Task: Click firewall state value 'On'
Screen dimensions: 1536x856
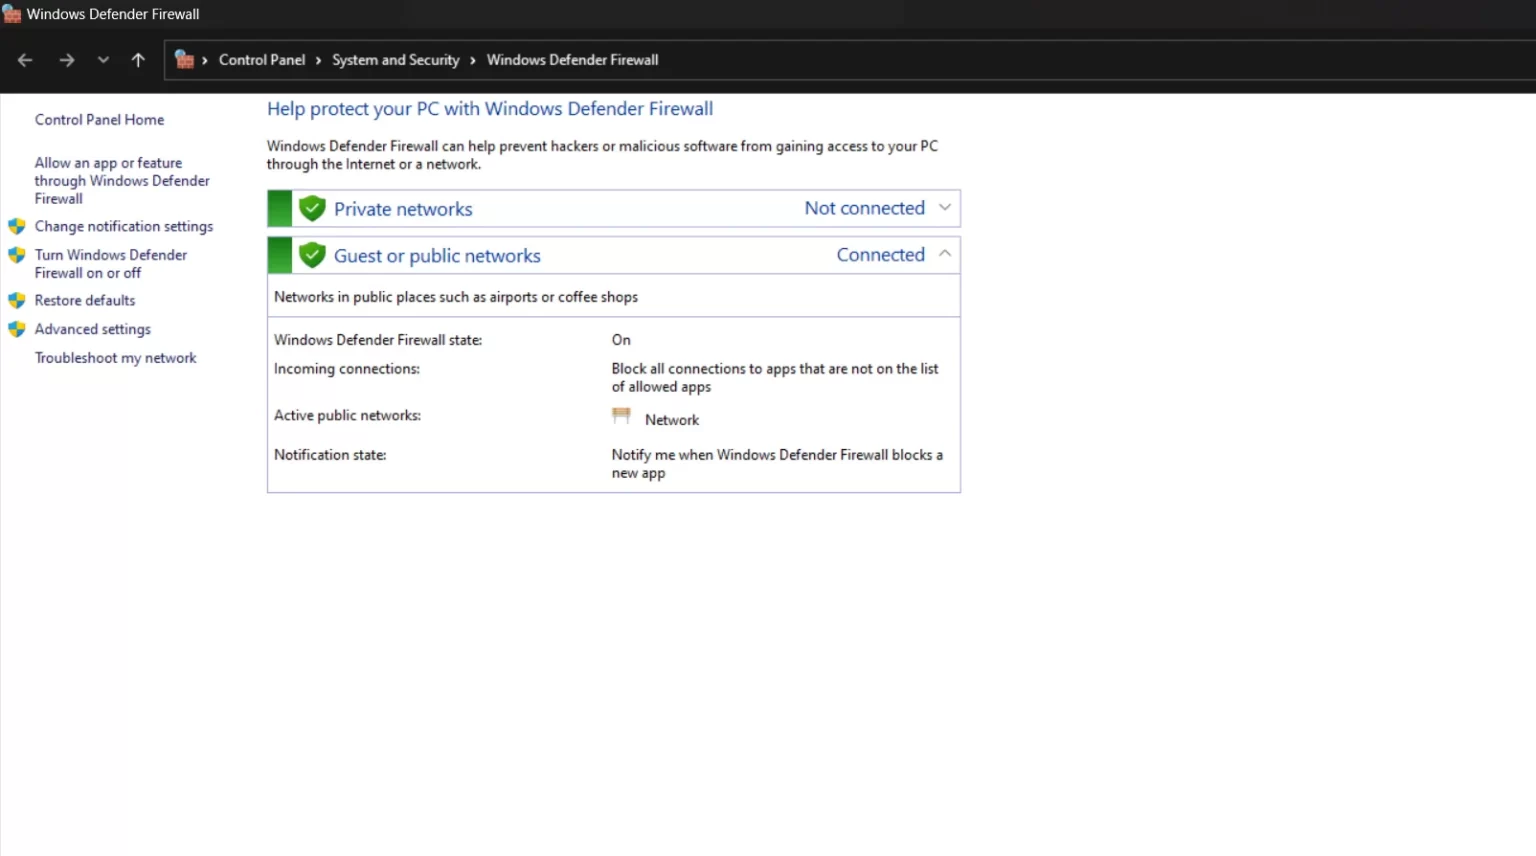Action: coord(621,340)
